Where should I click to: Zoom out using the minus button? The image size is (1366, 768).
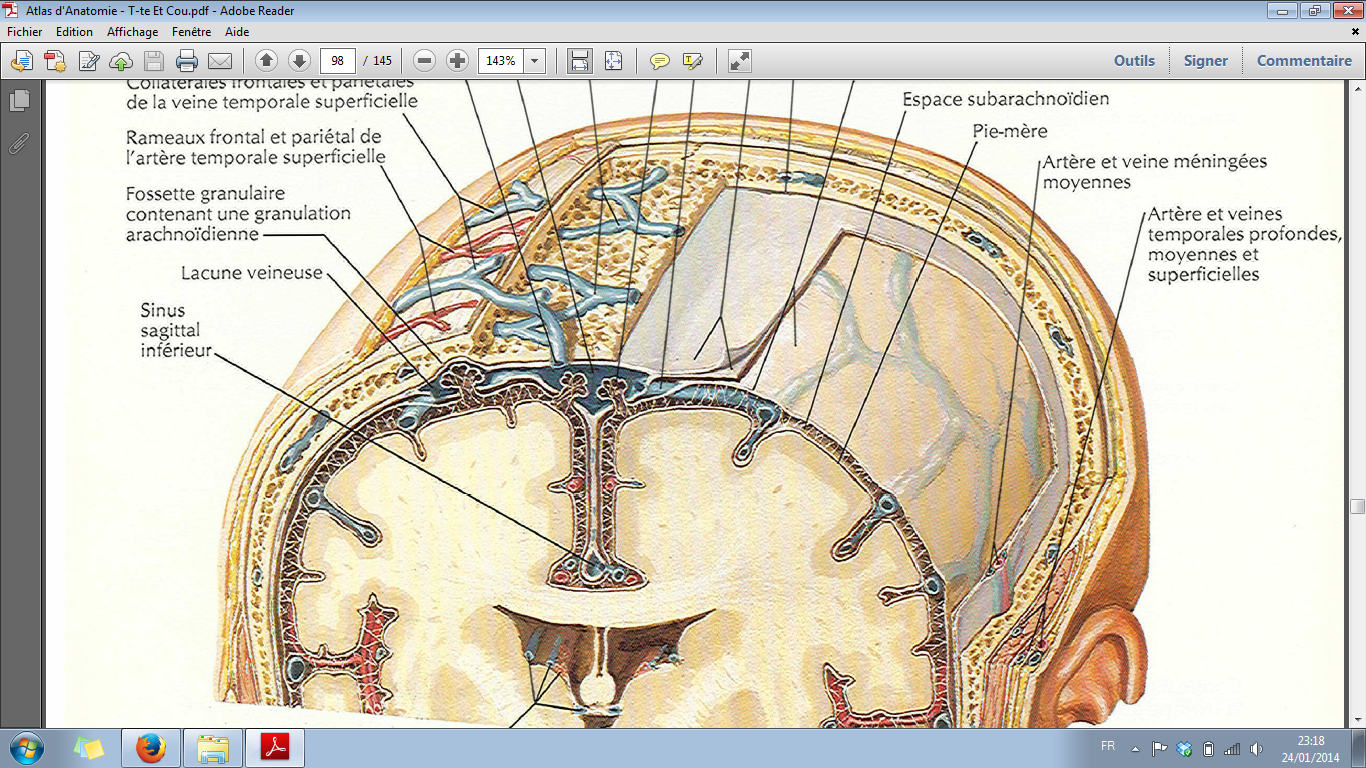point(425,61)
